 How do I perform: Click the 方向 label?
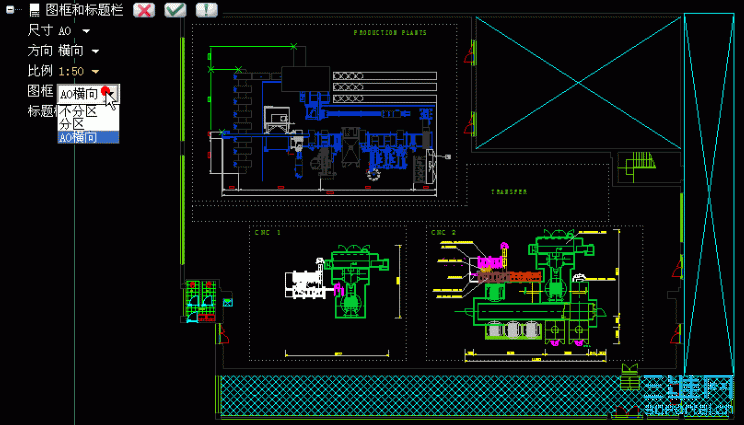pyautogui.click(x=40, y=50)
